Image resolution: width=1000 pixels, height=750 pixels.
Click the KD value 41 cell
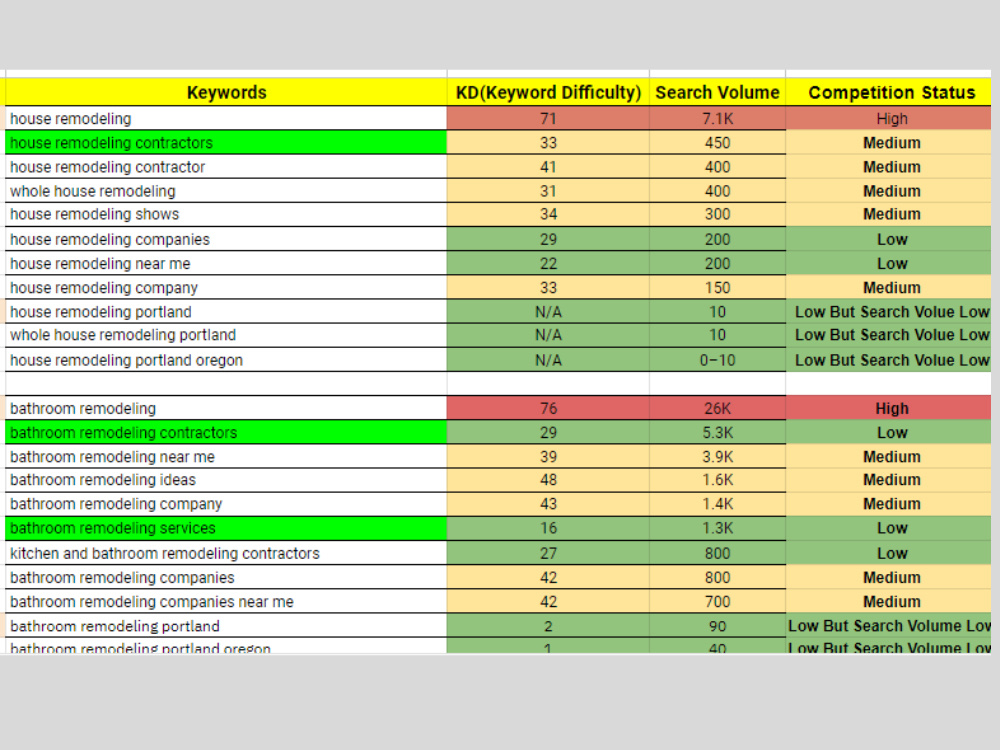(548, 167)
